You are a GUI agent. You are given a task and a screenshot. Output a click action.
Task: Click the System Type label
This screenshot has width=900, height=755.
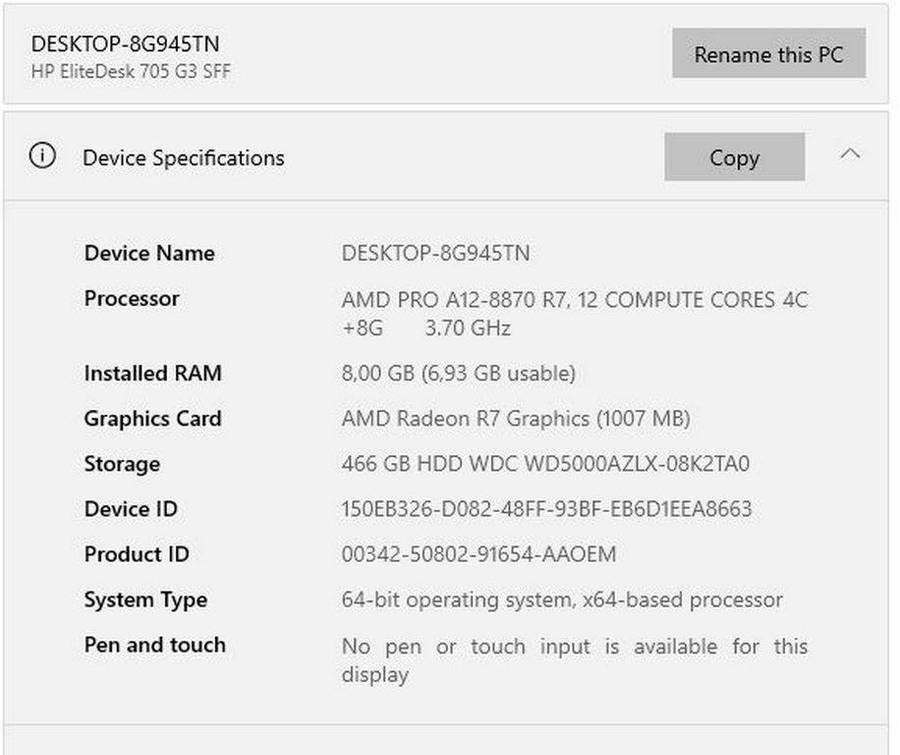click(146, 600)
